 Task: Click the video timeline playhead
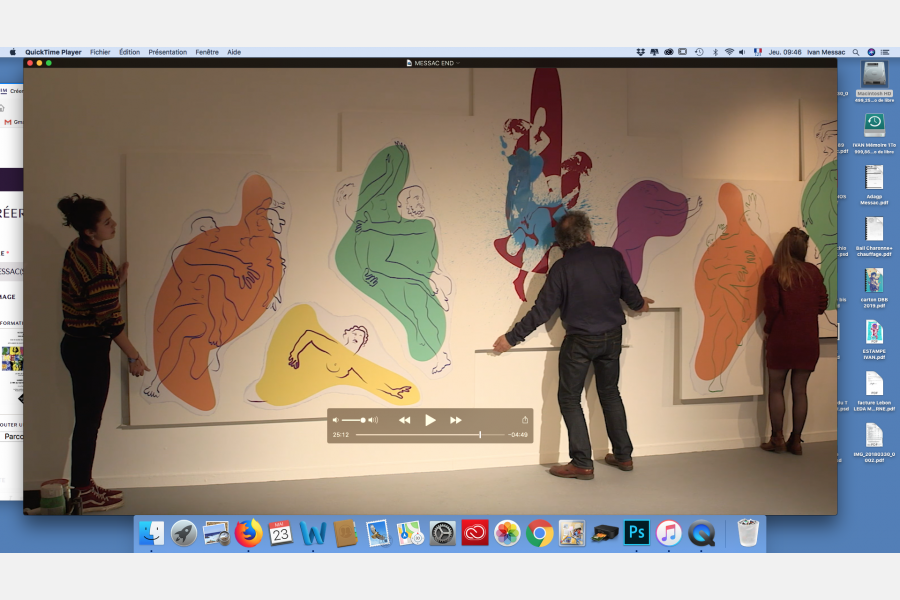click(480, 435)
